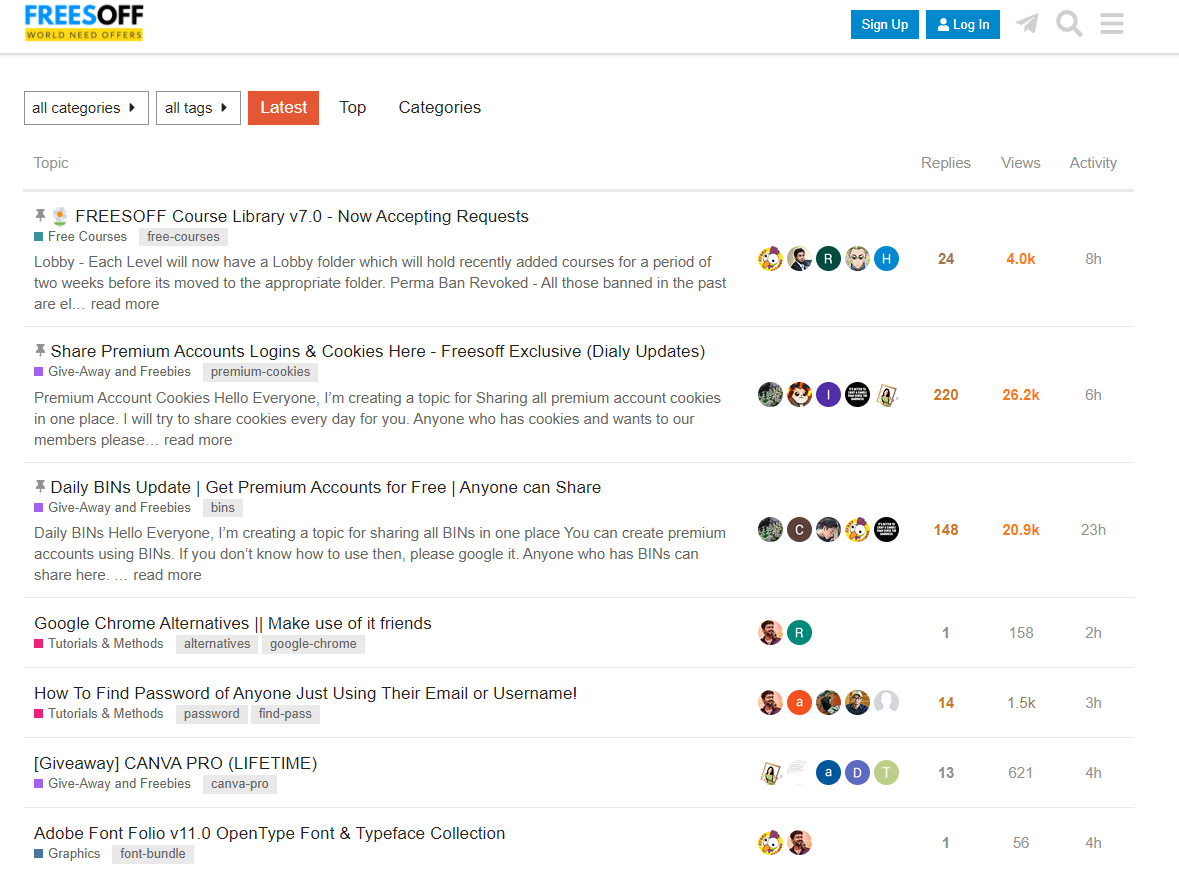
Task: Sort topics by Views column
Action: pyautogui.click(x=1020, y=163)
